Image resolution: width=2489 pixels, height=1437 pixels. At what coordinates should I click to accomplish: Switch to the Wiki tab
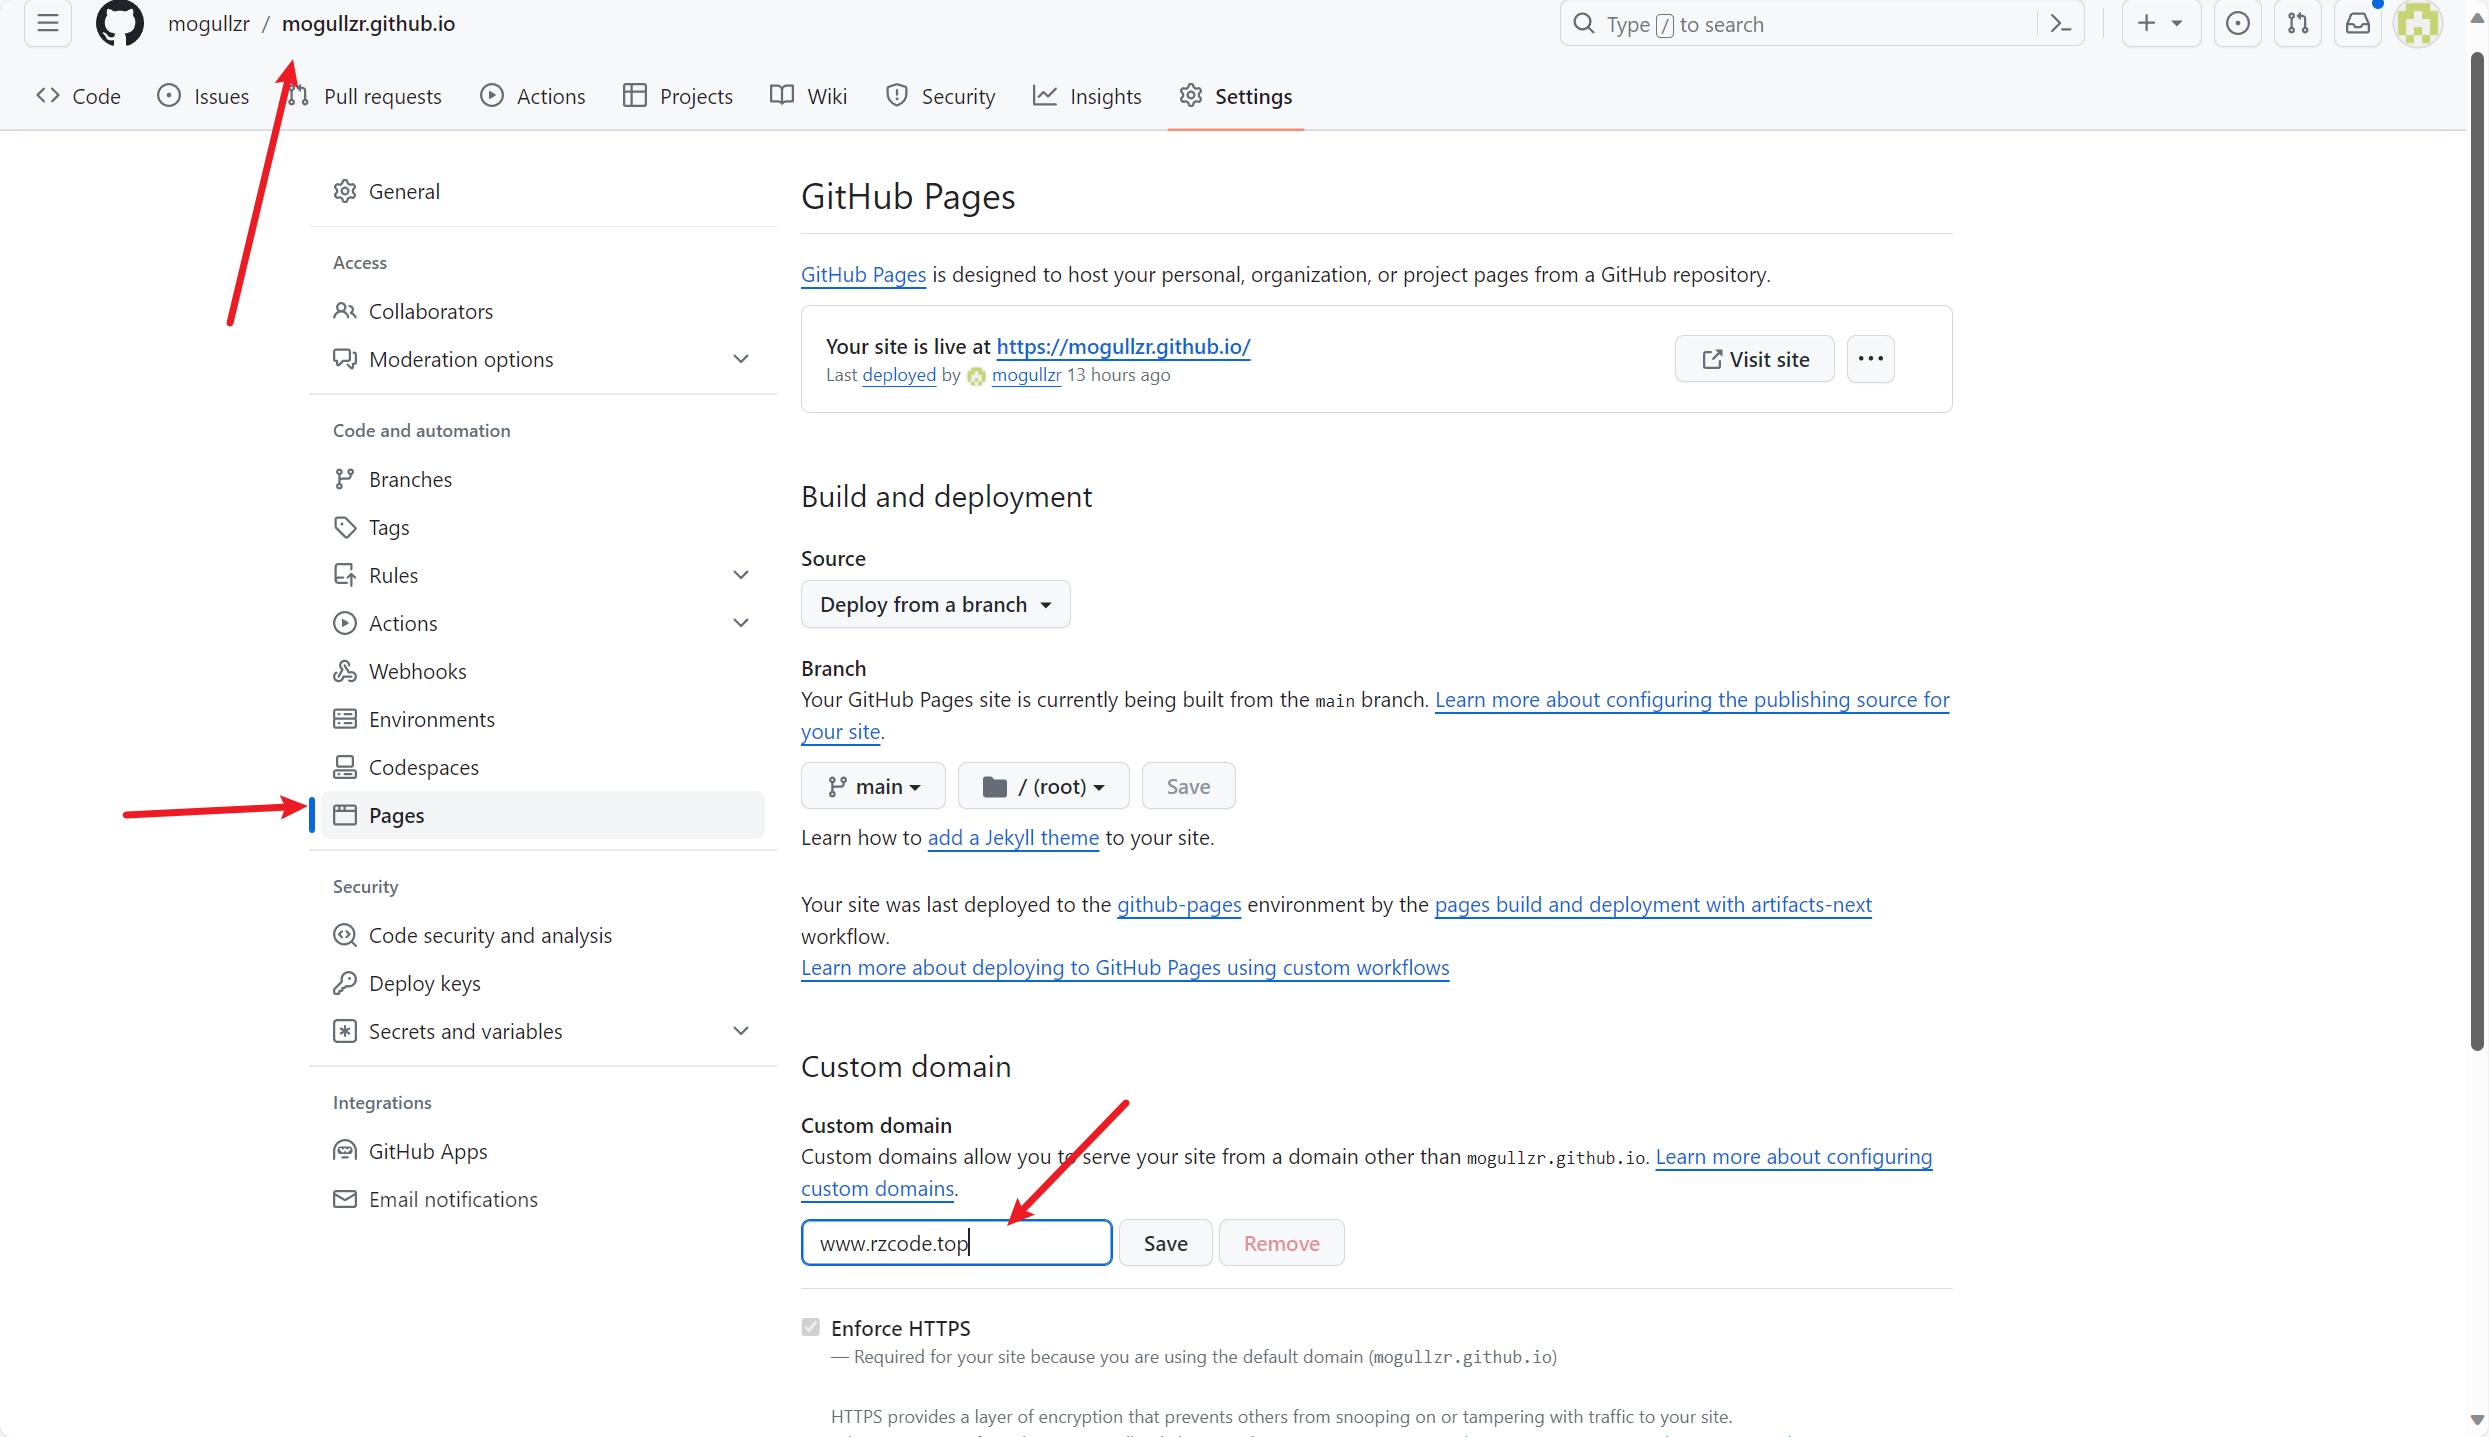pos(808,96)
